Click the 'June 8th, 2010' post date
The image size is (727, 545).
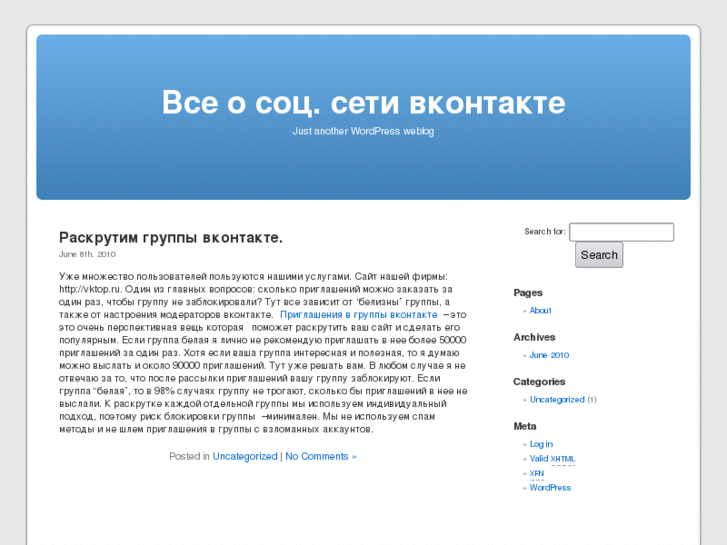point(87,254)
